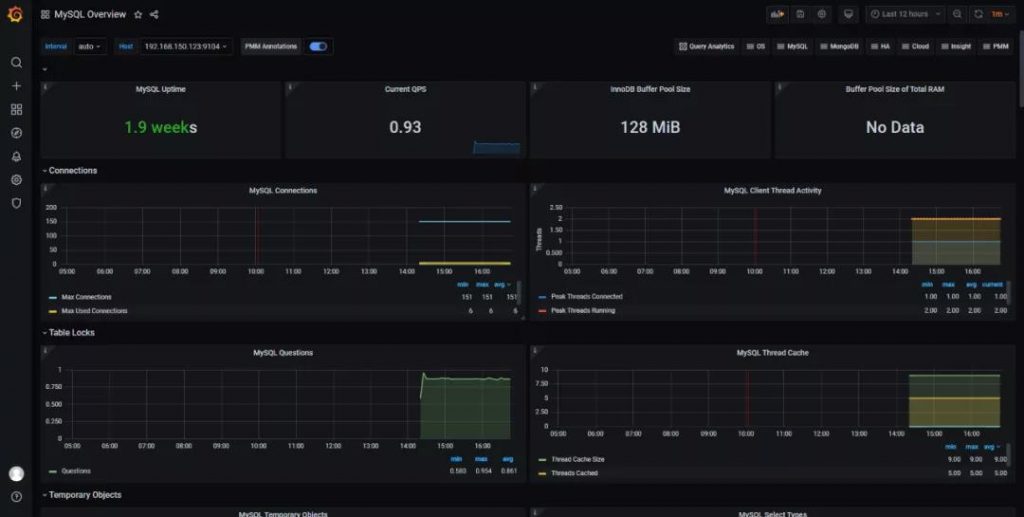
Task: Star the MySQL Overview dashboard
Action: pyautogui.click(x=138, y=14)
